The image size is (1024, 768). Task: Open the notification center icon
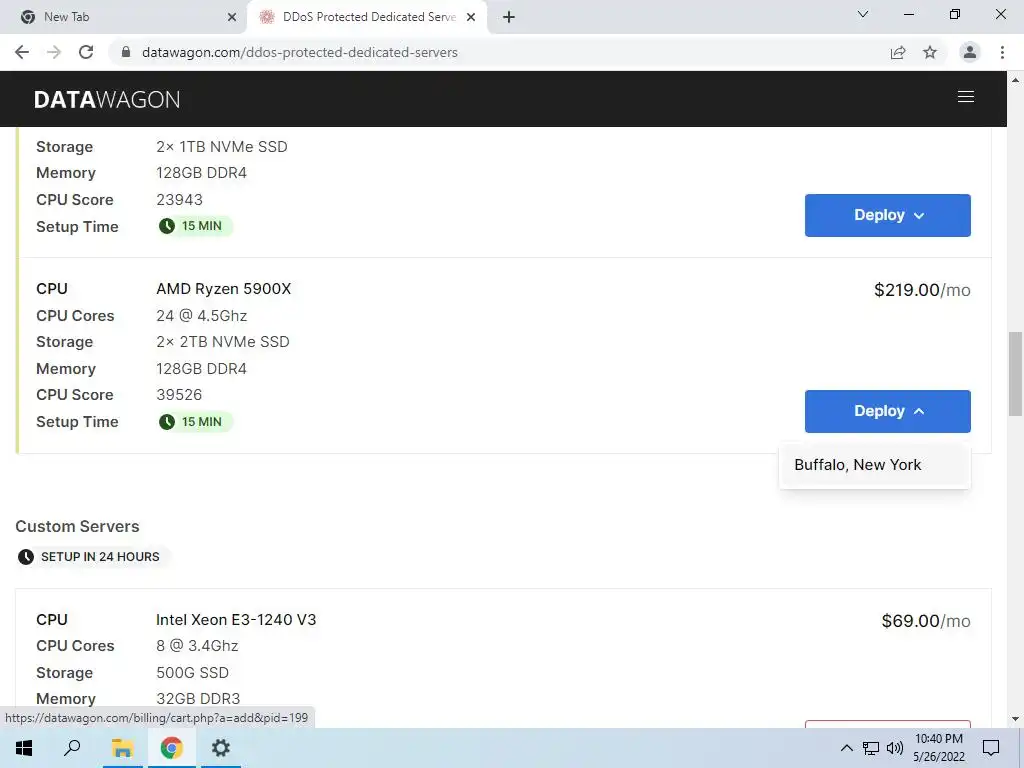tap(991, 748)
